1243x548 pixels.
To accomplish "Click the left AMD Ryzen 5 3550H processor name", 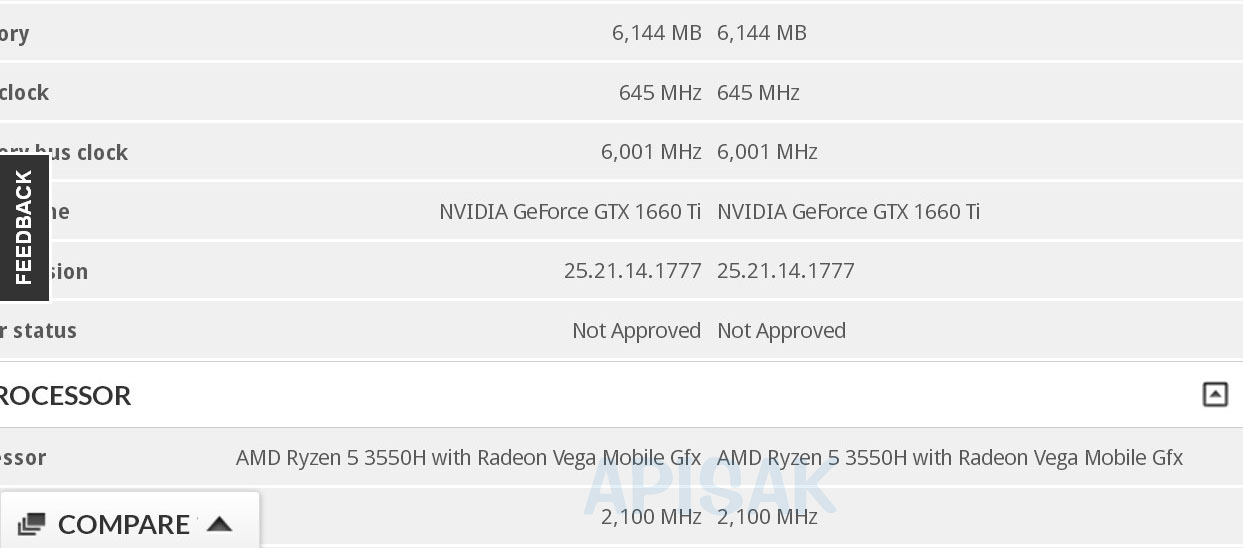I will (468, 458).
